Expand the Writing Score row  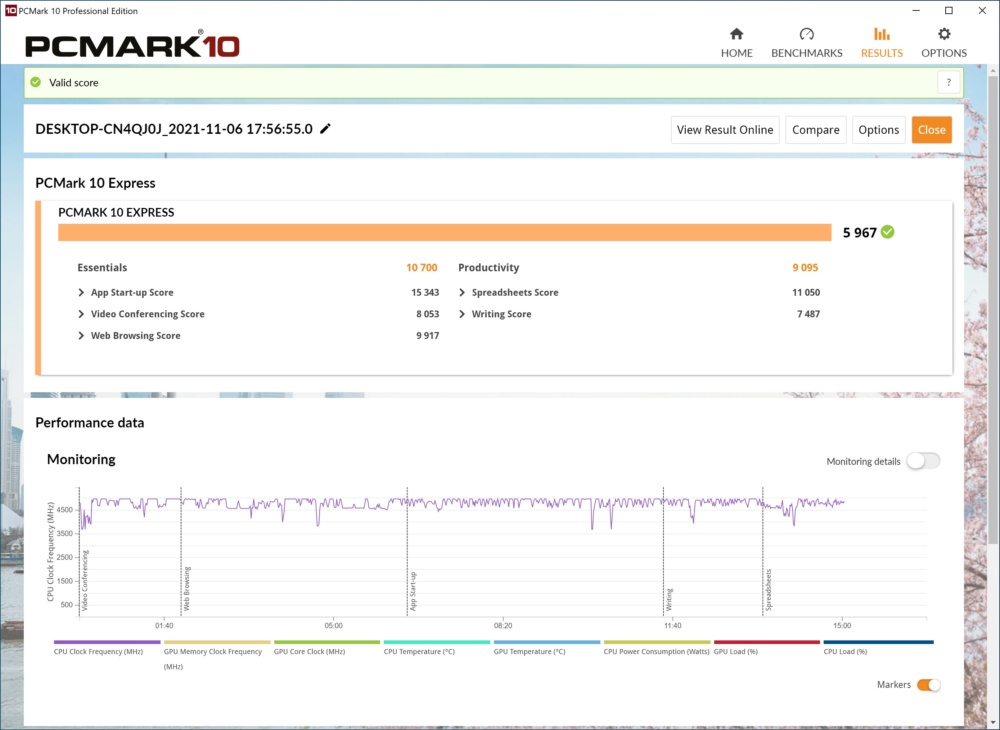tap(462, 314)
